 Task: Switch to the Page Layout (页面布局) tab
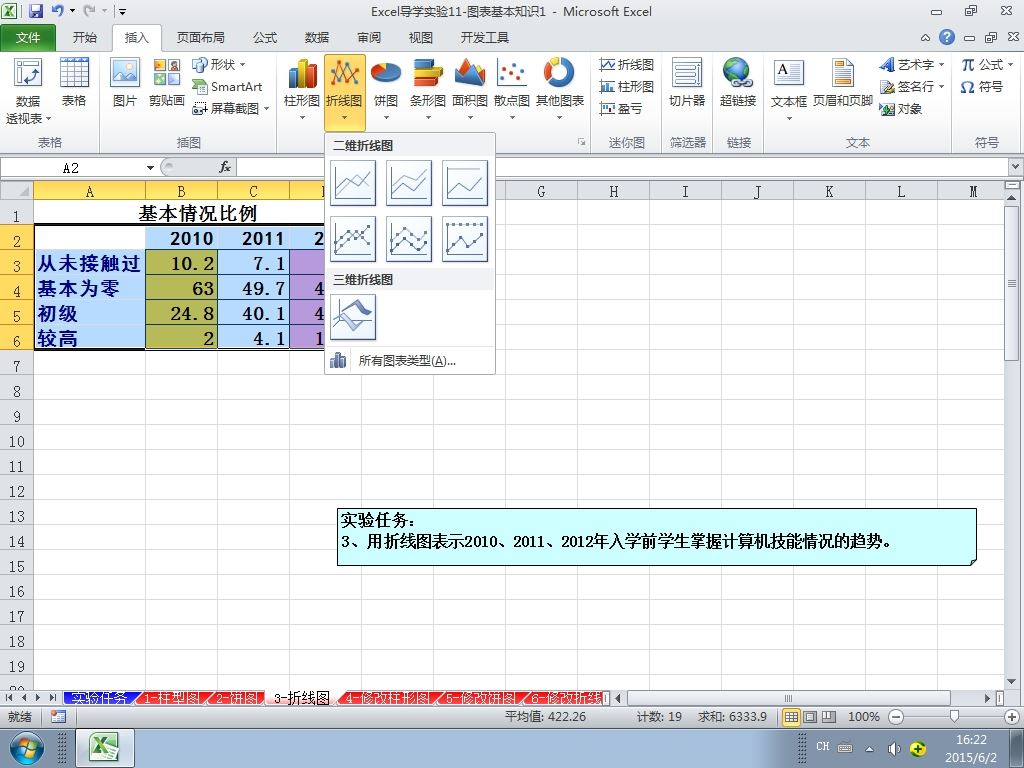pos(200,38)
